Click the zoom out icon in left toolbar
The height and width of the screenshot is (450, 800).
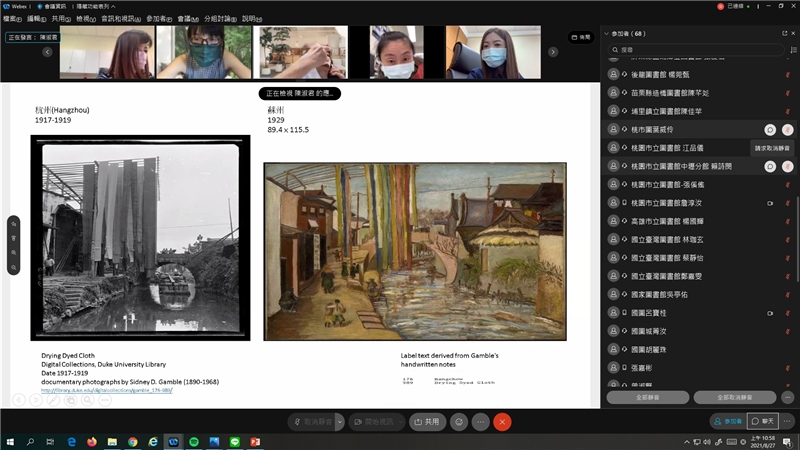pyautogui.click(x=14, y=267)
